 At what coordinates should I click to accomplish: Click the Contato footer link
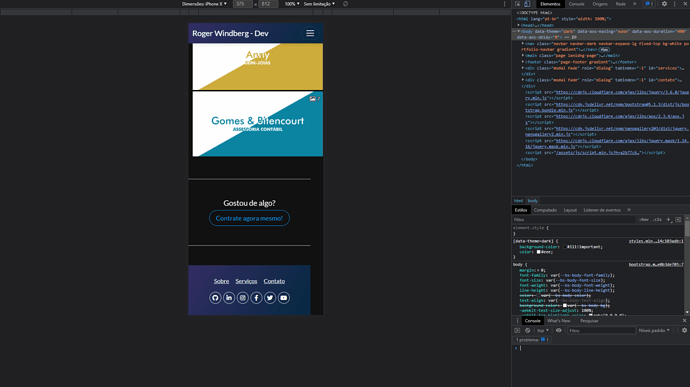[274, 281]
